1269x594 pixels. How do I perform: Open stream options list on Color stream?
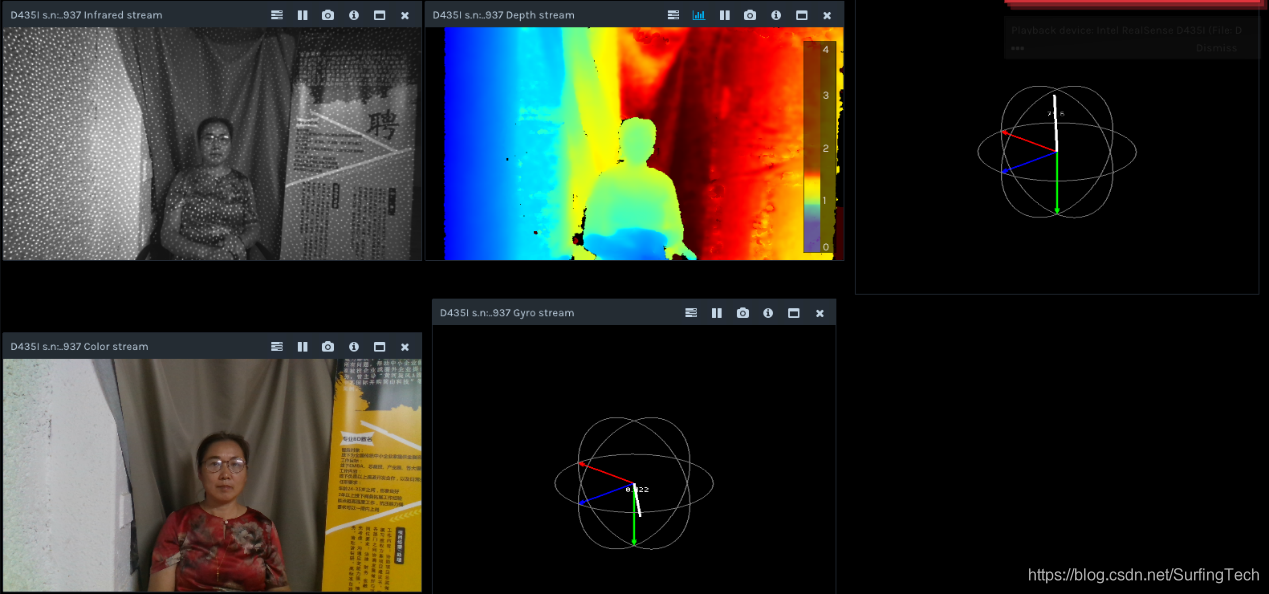277,346
